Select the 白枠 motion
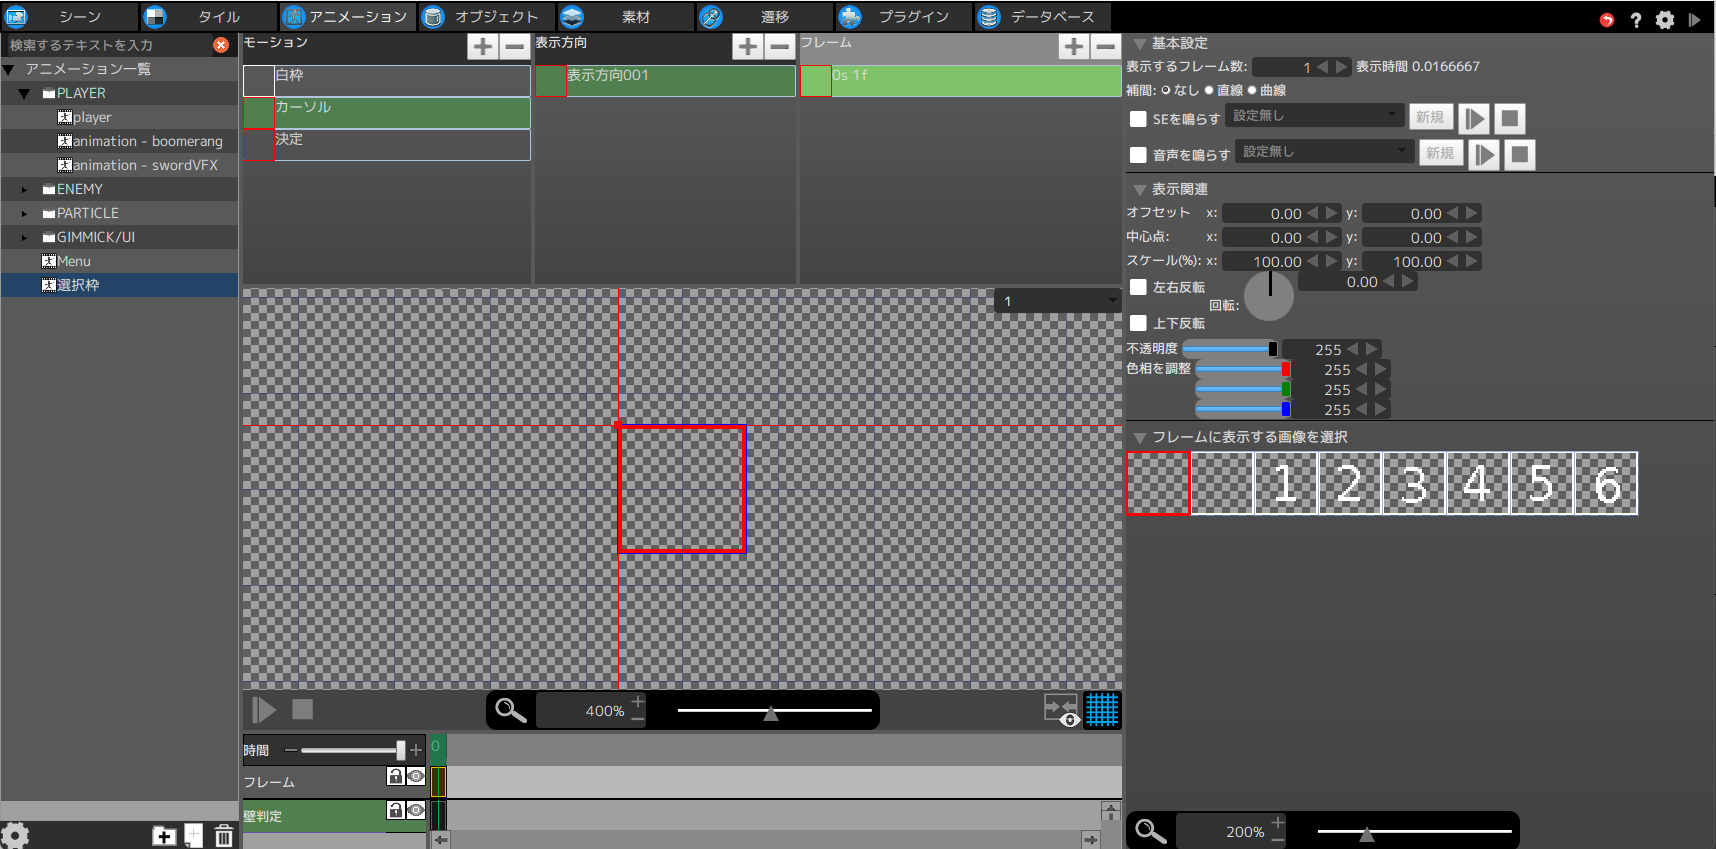 [x=387, y=81]
